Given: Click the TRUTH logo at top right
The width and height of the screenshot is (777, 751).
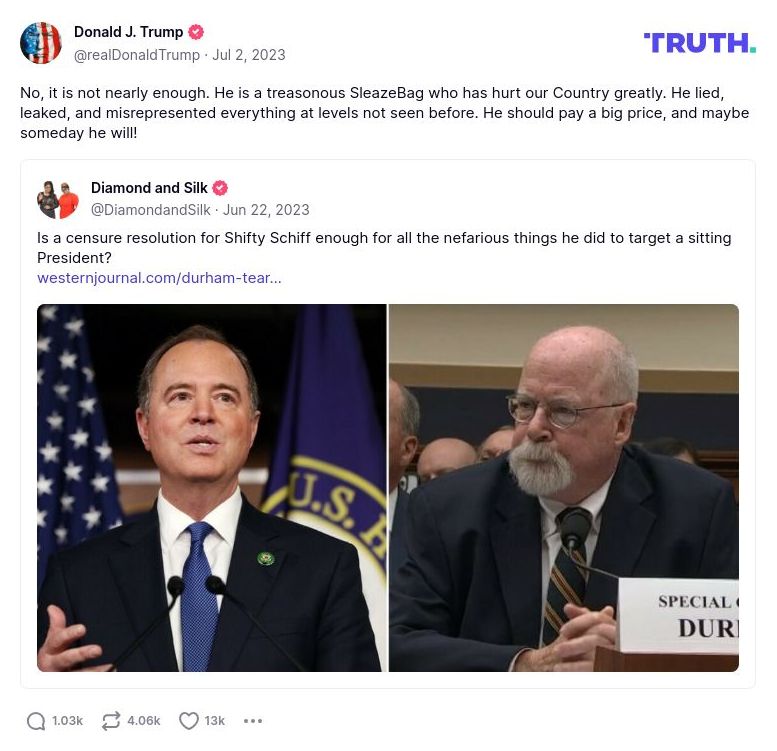Looking at the screenshot, I should [x=700, y=43].
